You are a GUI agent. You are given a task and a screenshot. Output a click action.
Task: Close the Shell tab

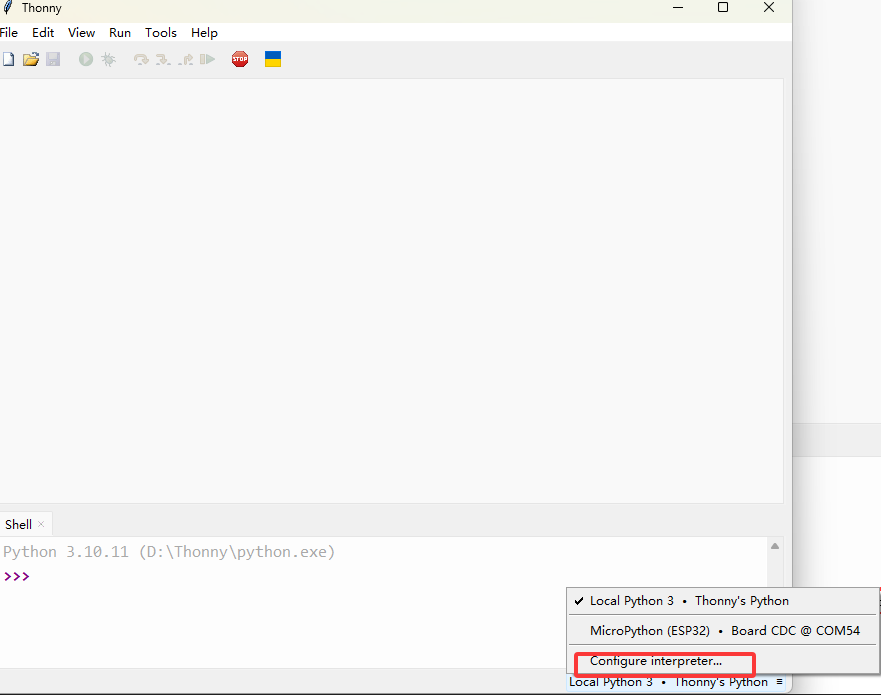click(x=41, y=525)
